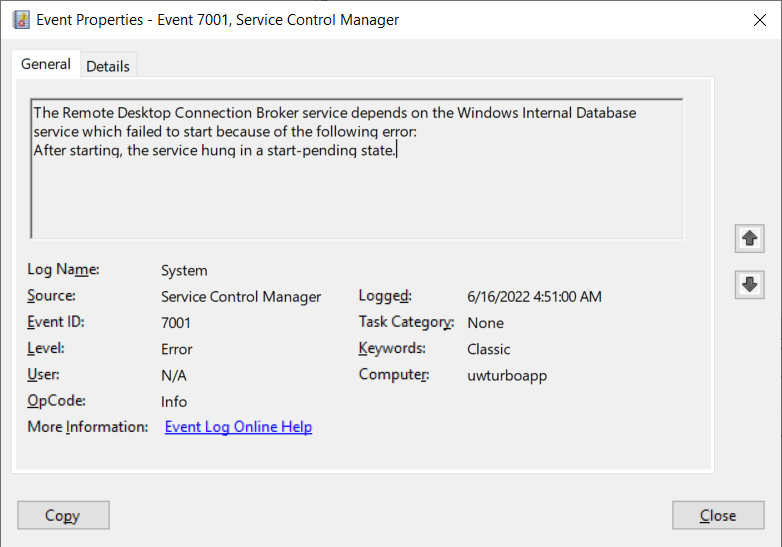This screenshot has width=782, height=547.
Task: Click the previous event up arrow button
Action: pos(749,238)
